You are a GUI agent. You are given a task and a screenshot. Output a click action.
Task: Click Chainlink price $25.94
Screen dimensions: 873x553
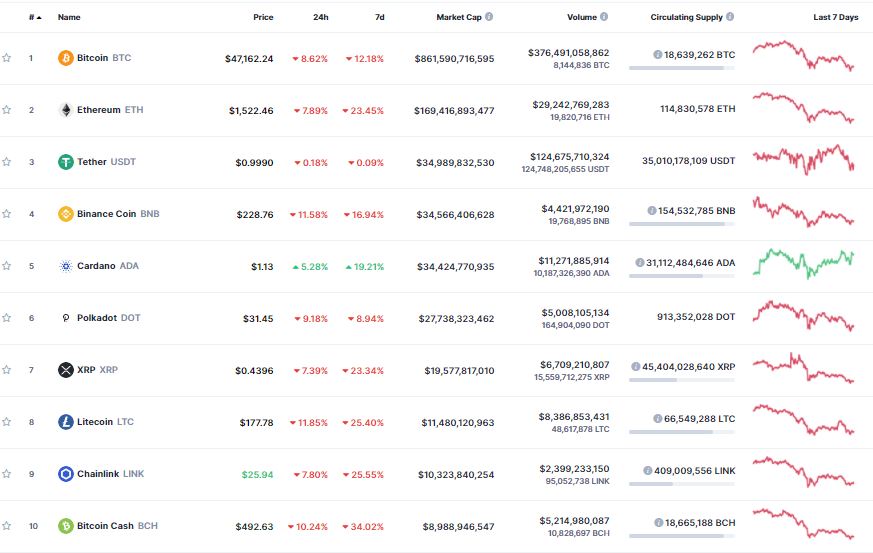[x=257, y=475]
